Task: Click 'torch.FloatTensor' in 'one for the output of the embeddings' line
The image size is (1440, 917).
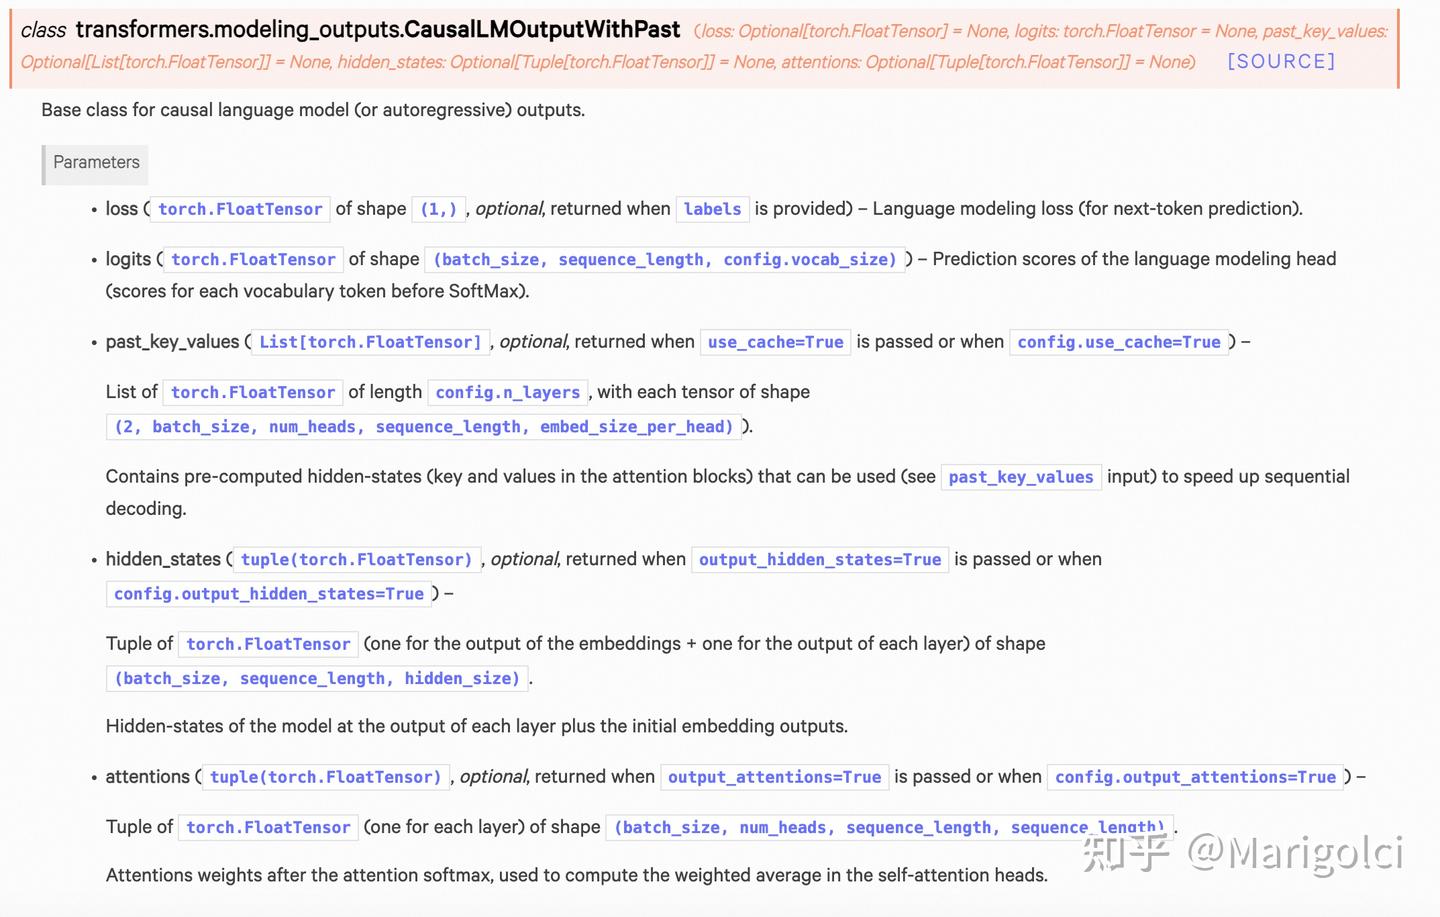Action: 268,644
